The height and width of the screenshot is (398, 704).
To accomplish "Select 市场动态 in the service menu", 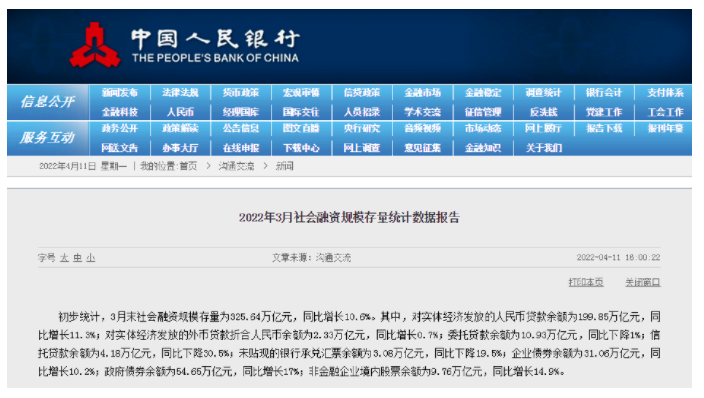I will point(483,128).
